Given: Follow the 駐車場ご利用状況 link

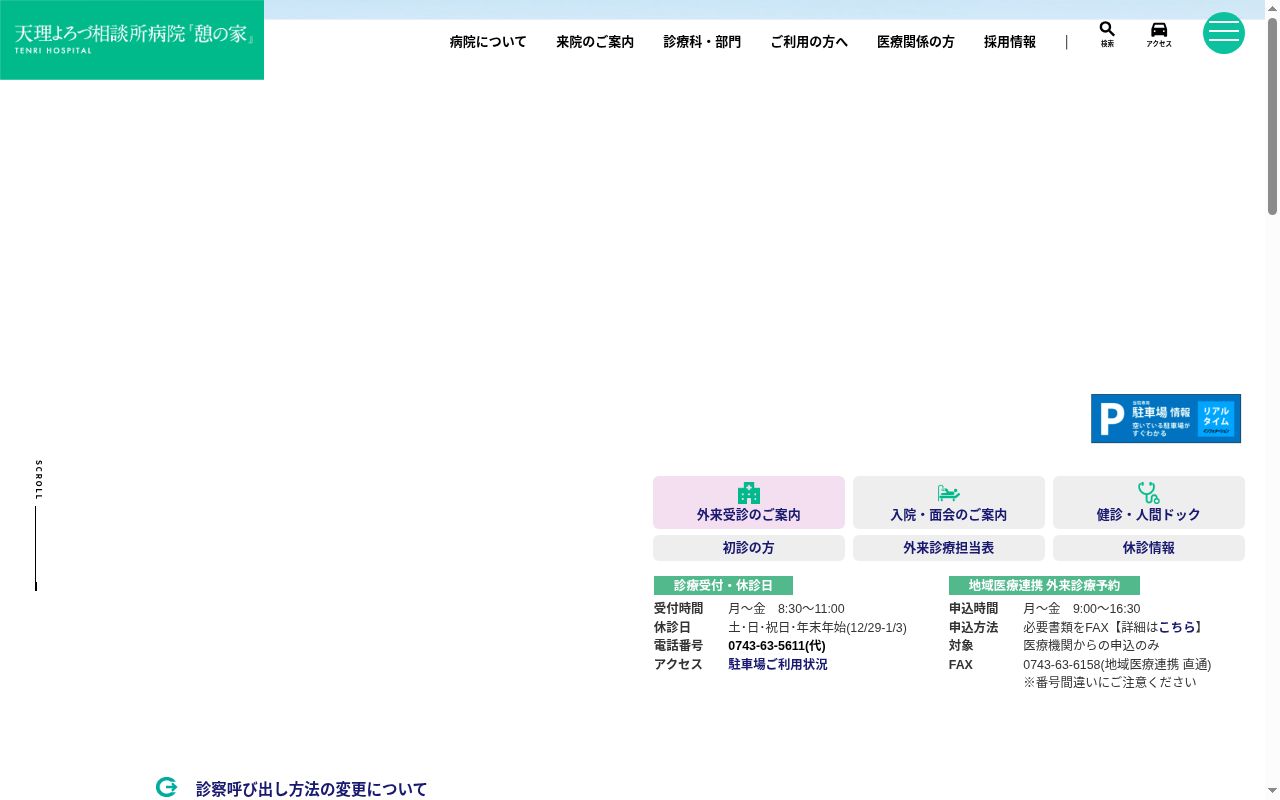Looking at the screenshot, I should click(778, 664).
